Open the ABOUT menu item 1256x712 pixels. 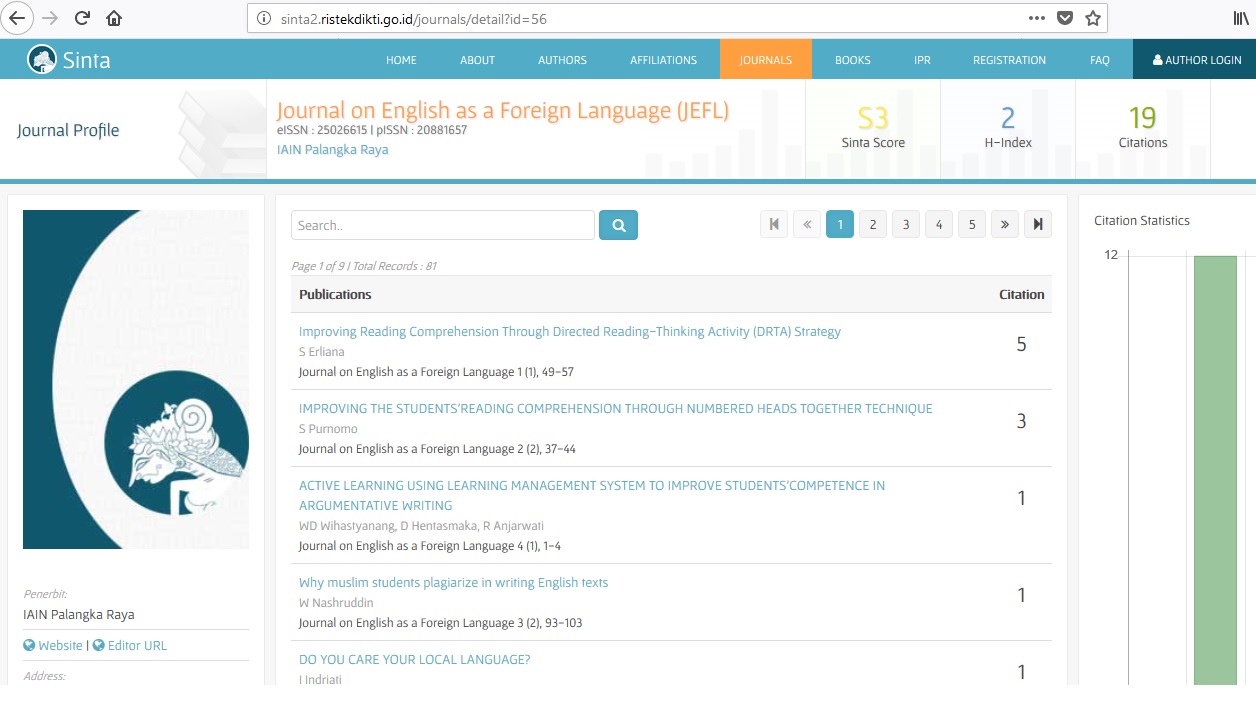[477, 60]
